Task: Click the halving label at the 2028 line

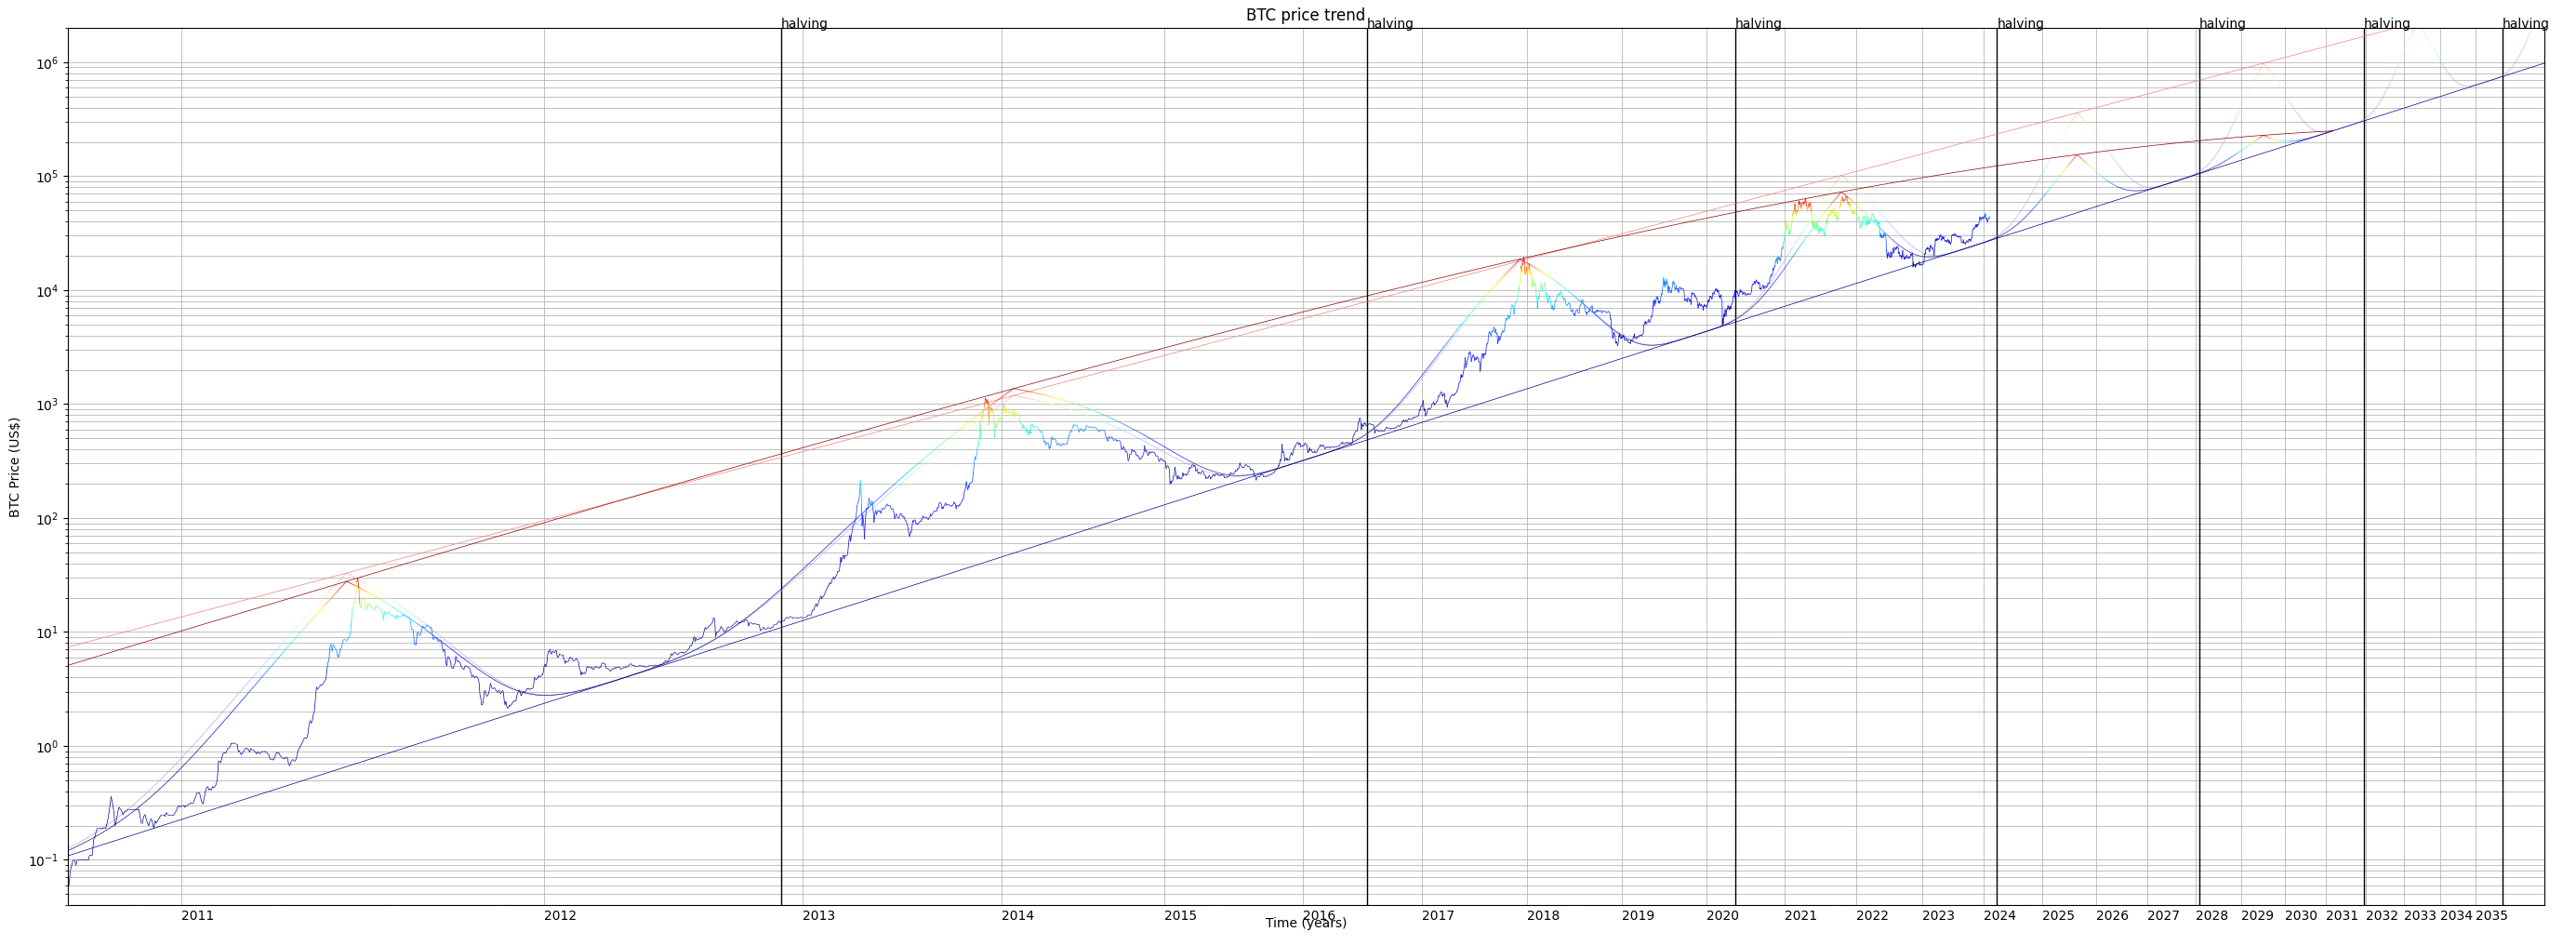Action: 2222,24
